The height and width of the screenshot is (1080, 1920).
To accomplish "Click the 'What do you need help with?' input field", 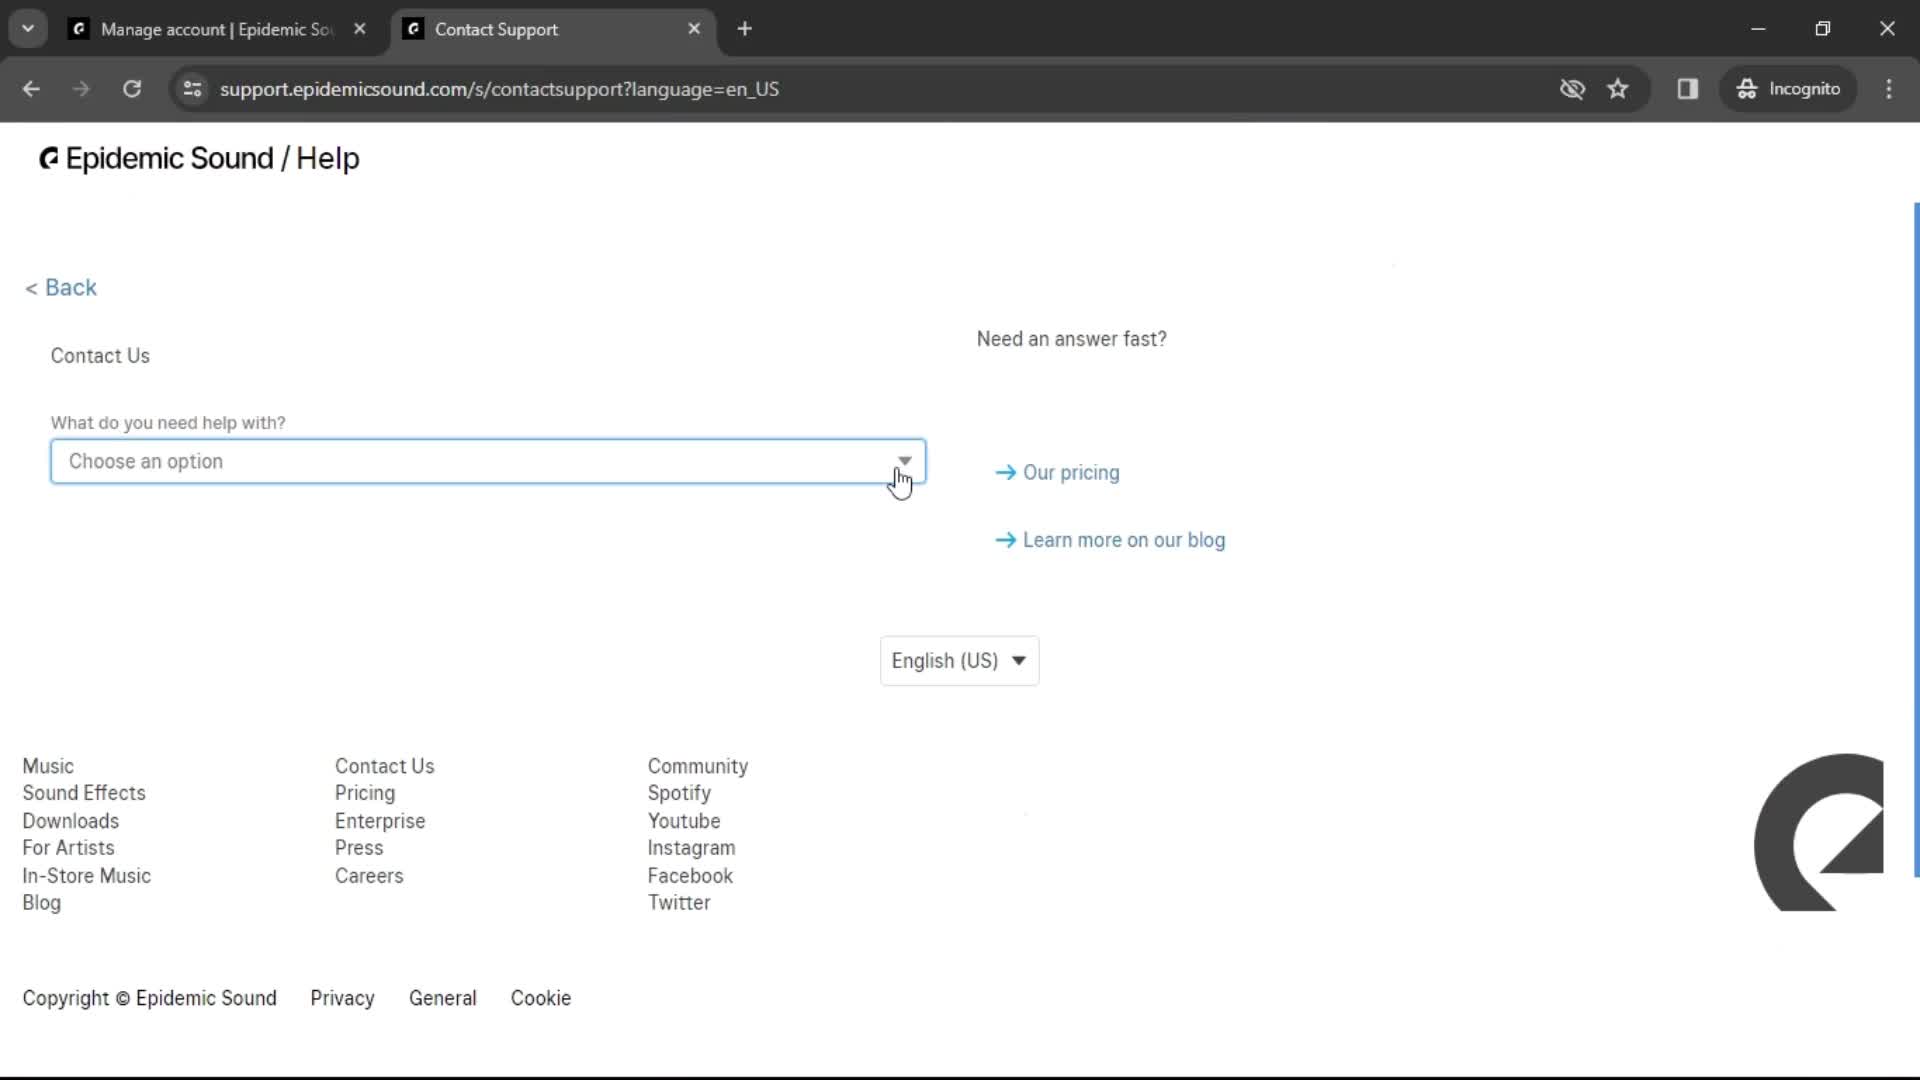I will point(489,460).
